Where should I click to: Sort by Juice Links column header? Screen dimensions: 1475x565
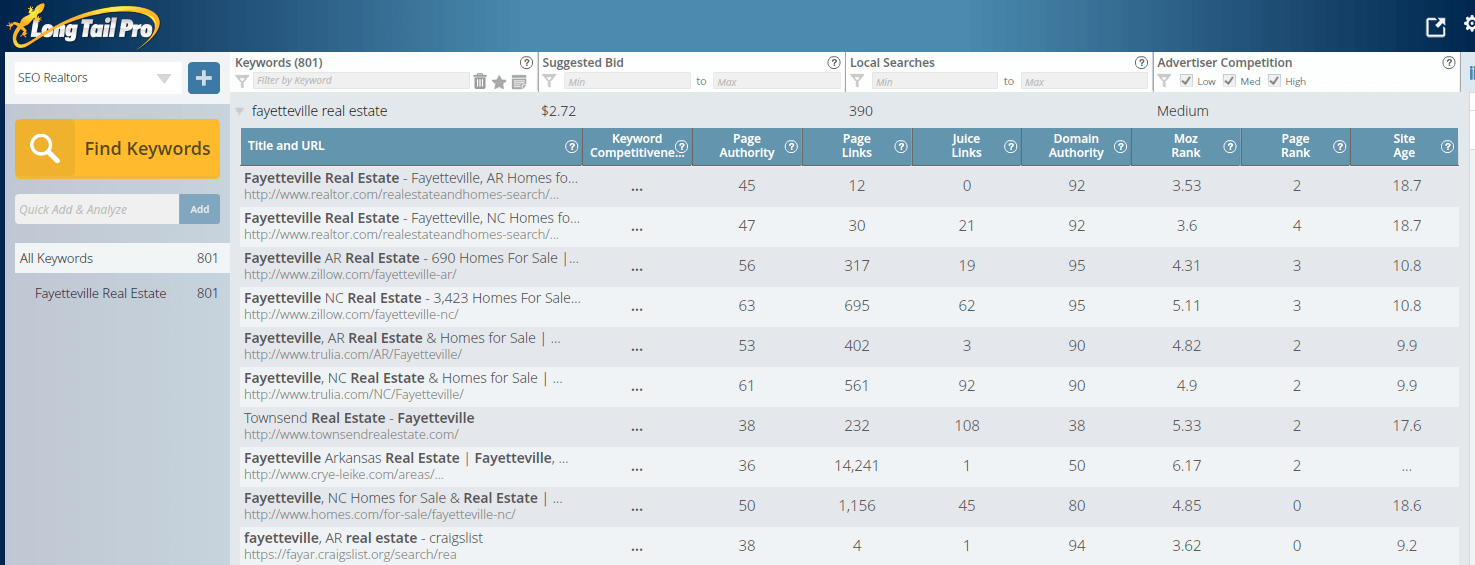point(966,146)
